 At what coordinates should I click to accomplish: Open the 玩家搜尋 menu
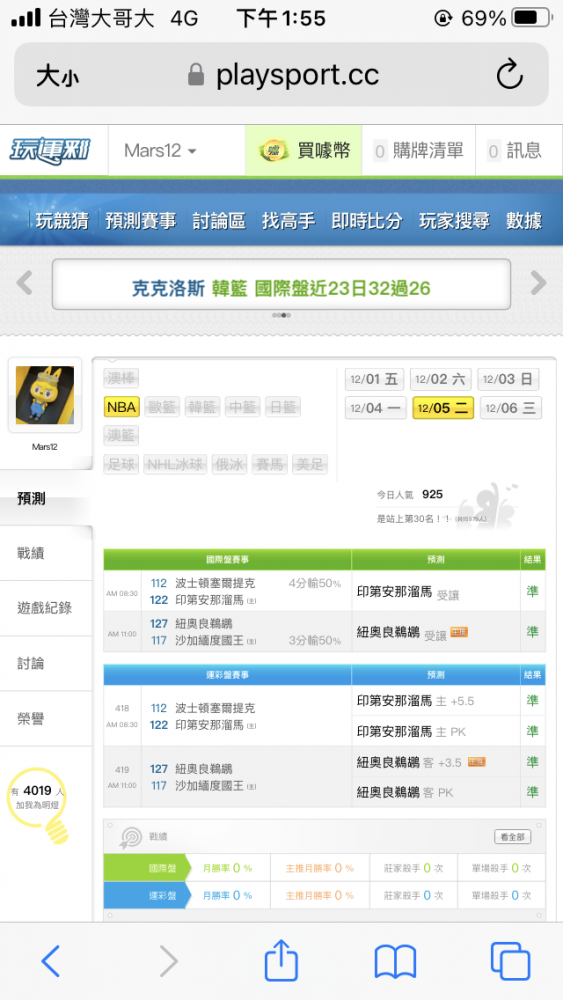454,221
